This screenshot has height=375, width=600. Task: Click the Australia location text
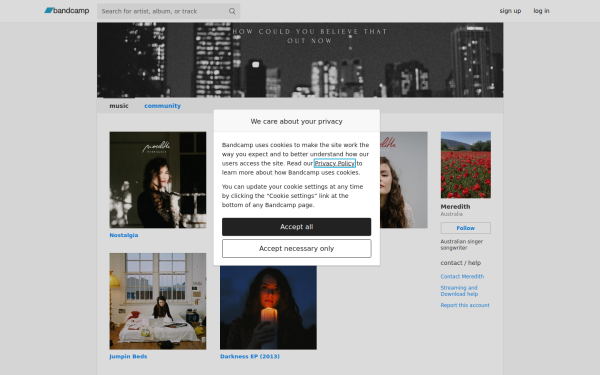[x=452, y=214]
